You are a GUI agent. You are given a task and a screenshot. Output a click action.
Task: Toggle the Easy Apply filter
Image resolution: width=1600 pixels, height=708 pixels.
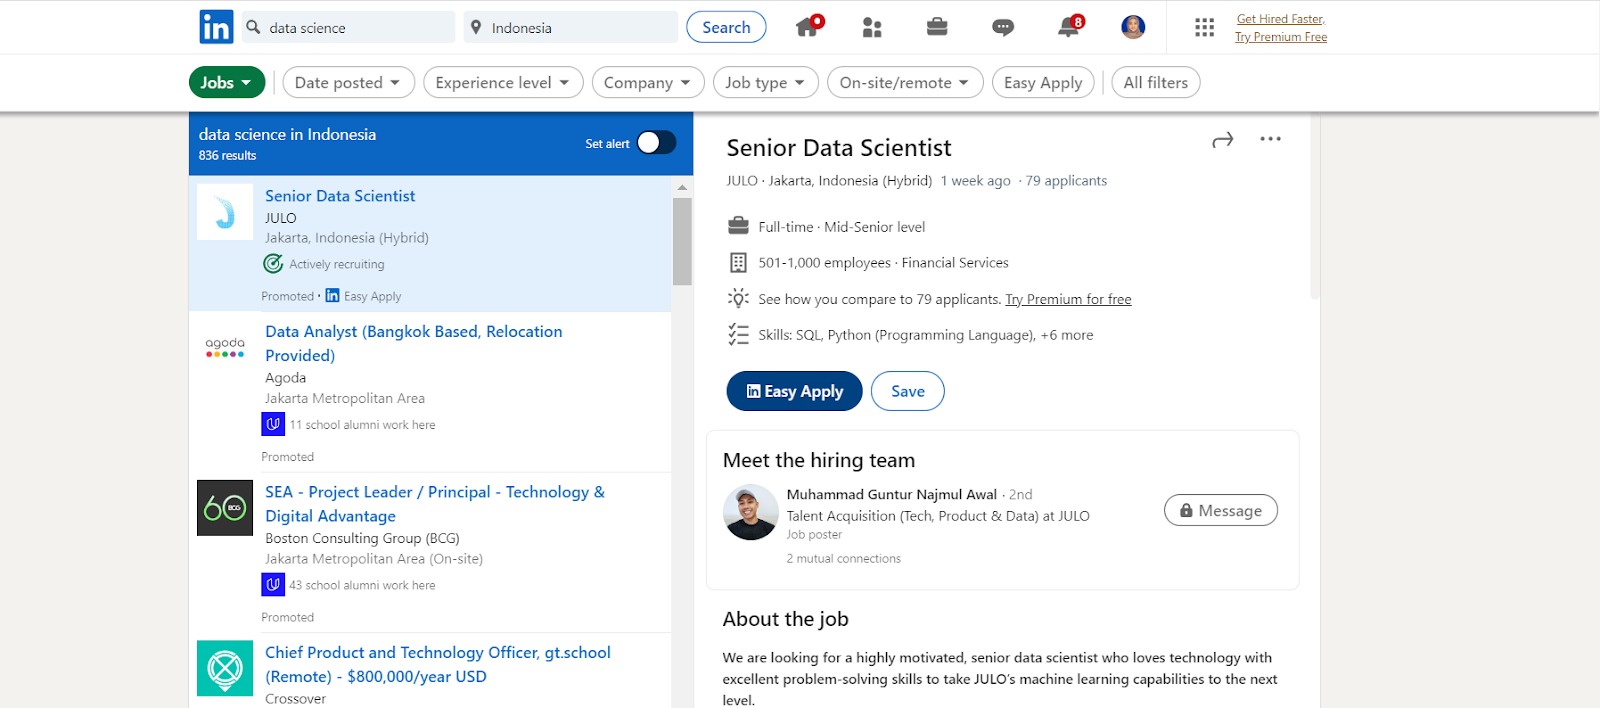[x=1043, y=82]
